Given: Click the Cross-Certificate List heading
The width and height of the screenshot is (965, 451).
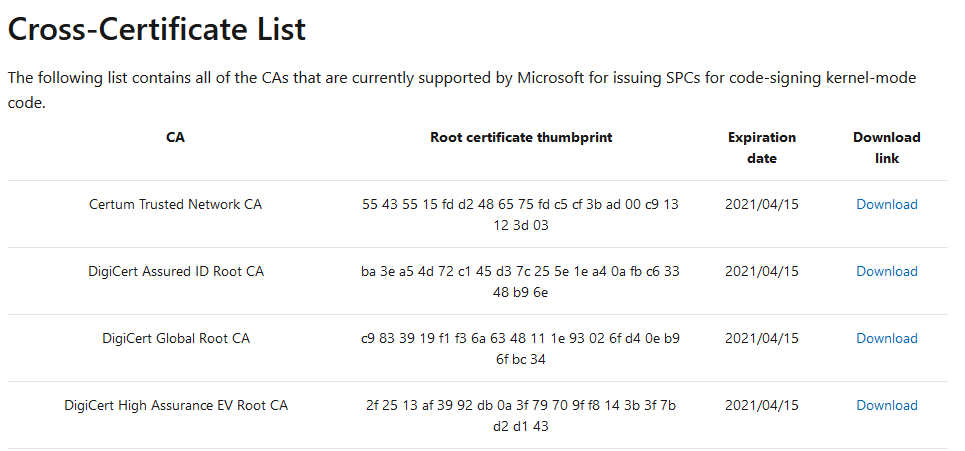Looking at the screenshot, I should [157, 29].
